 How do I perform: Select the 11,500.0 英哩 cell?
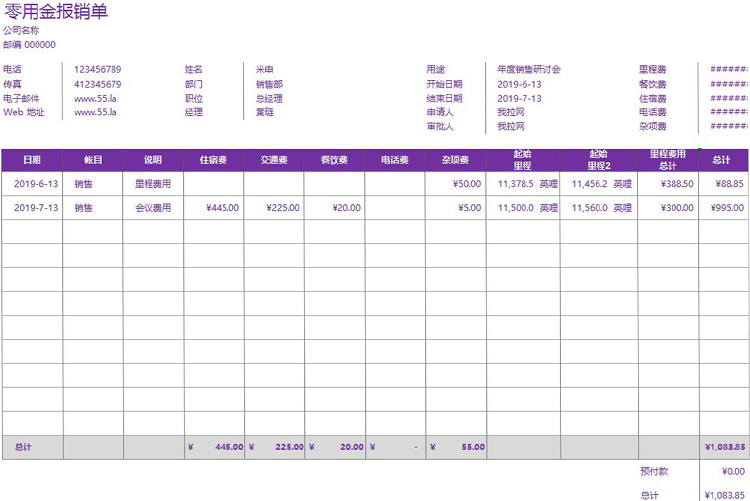click(x=523, y=208)
